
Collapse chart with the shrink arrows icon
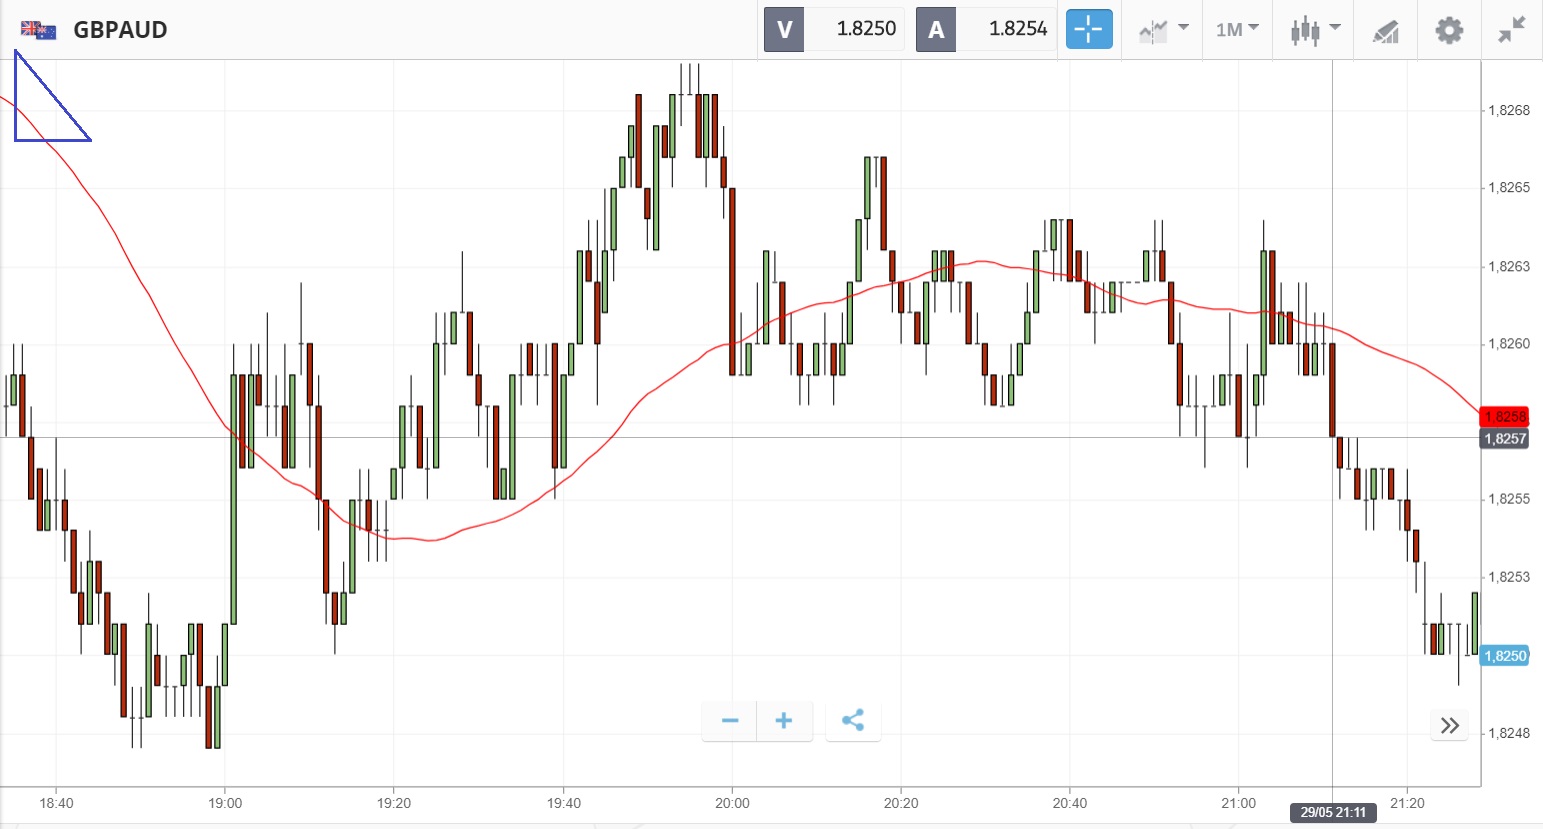(1511, 30)
